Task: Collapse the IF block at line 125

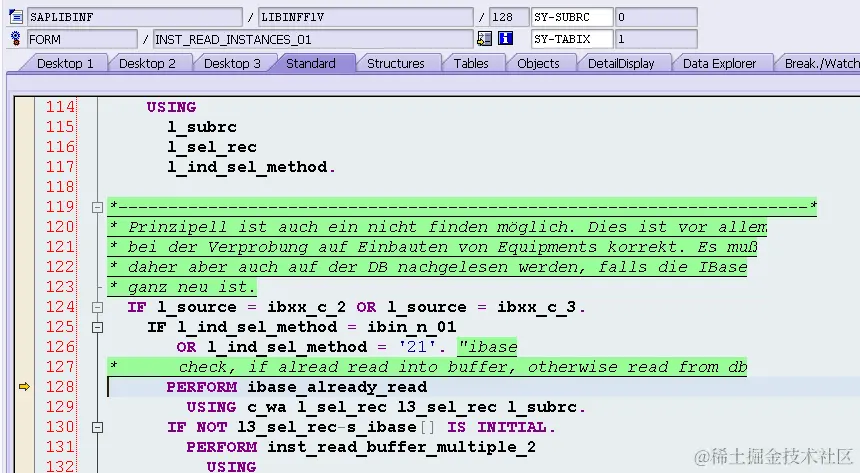Action: pos(97,328)
